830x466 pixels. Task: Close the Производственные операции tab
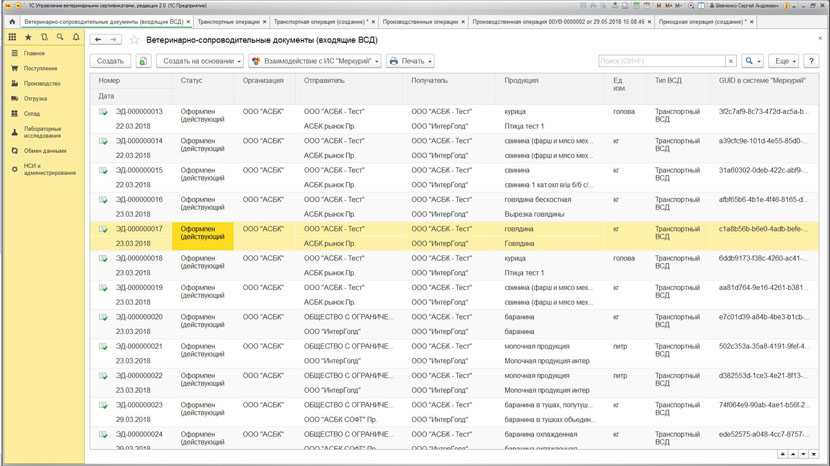pos(463,22)
